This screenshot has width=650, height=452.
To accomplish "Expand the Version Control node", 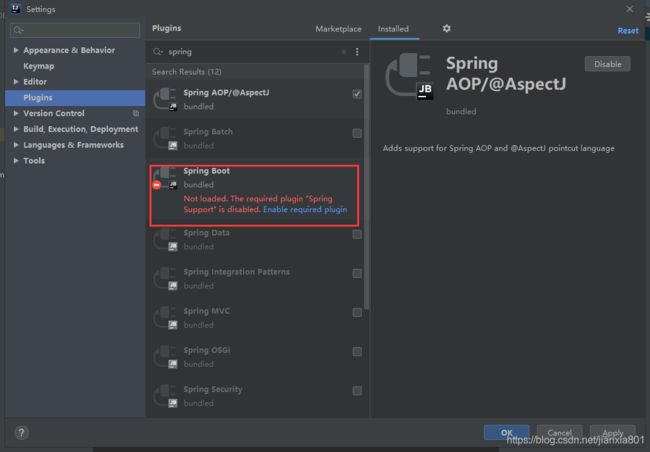I will (x=16, y=113).
